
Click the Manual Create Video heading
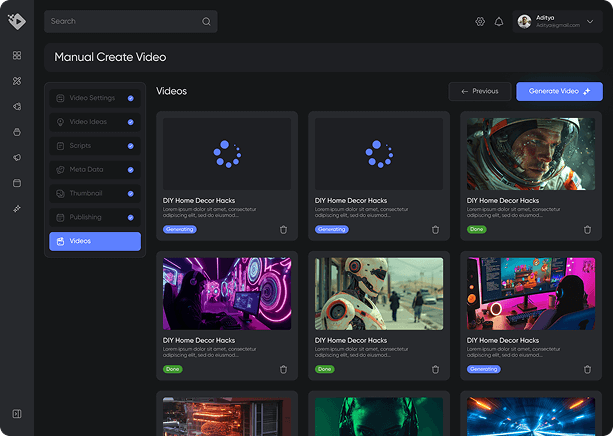tap(110, 57)
